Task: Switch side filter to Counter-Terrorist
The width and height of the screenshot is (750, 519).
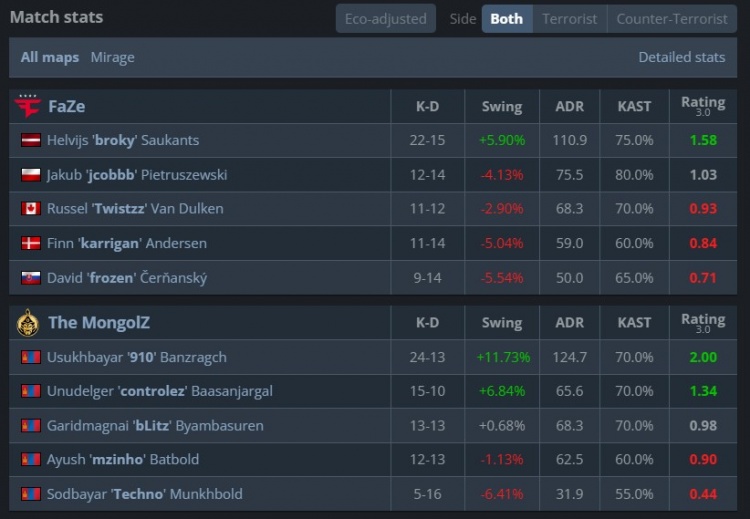Action: 672,19
